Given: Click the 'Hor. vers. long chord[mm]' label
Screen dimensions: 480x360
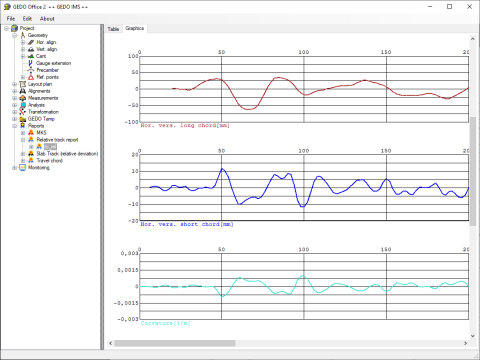Looking at the screenshot, I should pos(185,126).
